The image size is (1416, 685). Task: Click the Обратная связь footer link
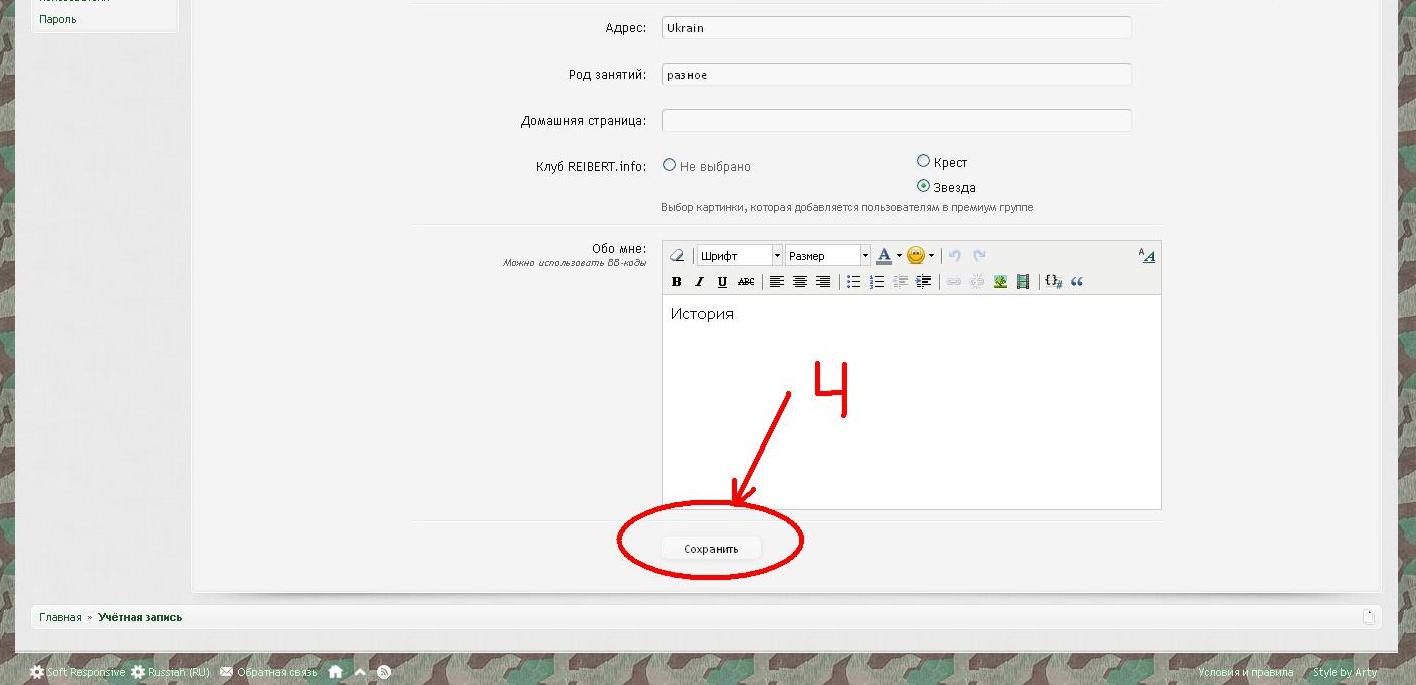(x=268, y=672)
